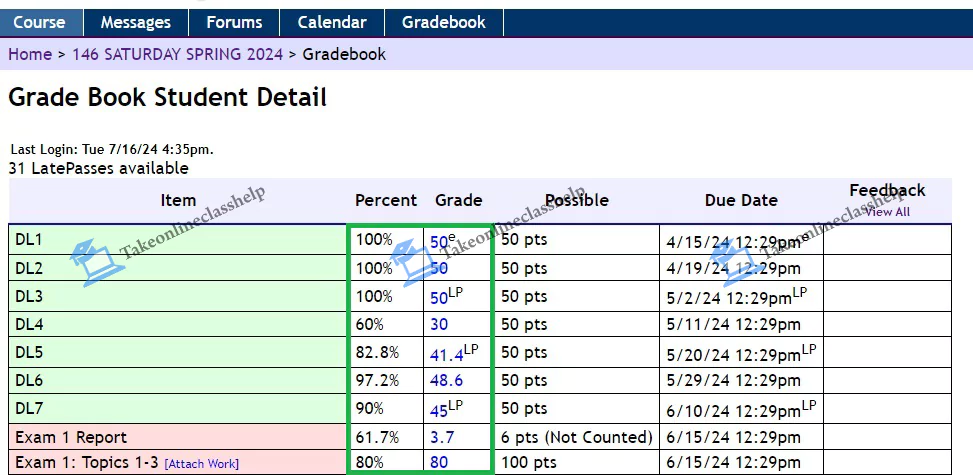This screenshot has width=973, height=475.
Task: Open DL1 grade link of 50
Action: tap(439, 242)
